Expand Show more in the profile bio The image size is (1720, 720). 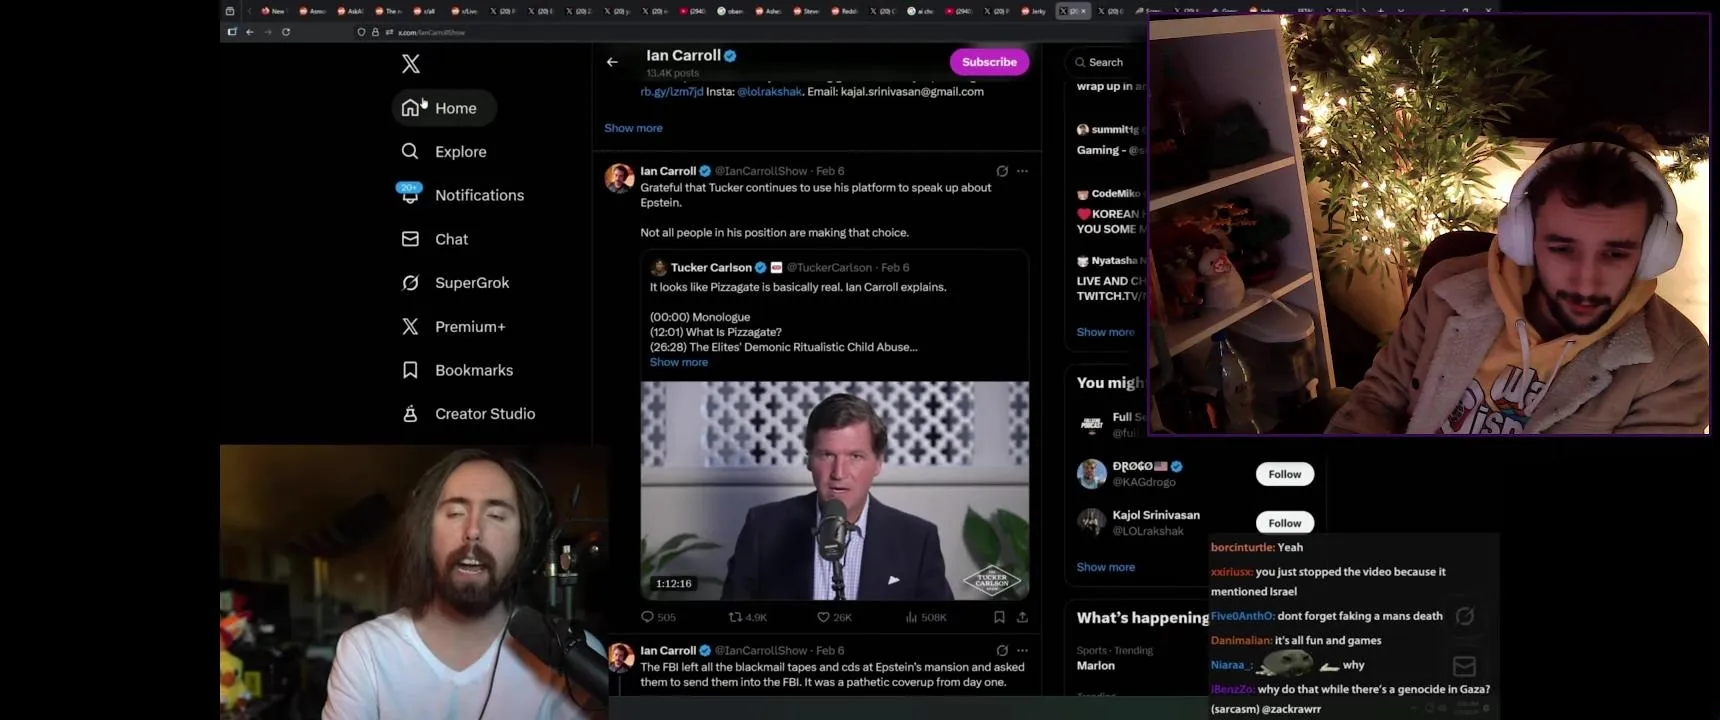(x=633, y=128)
